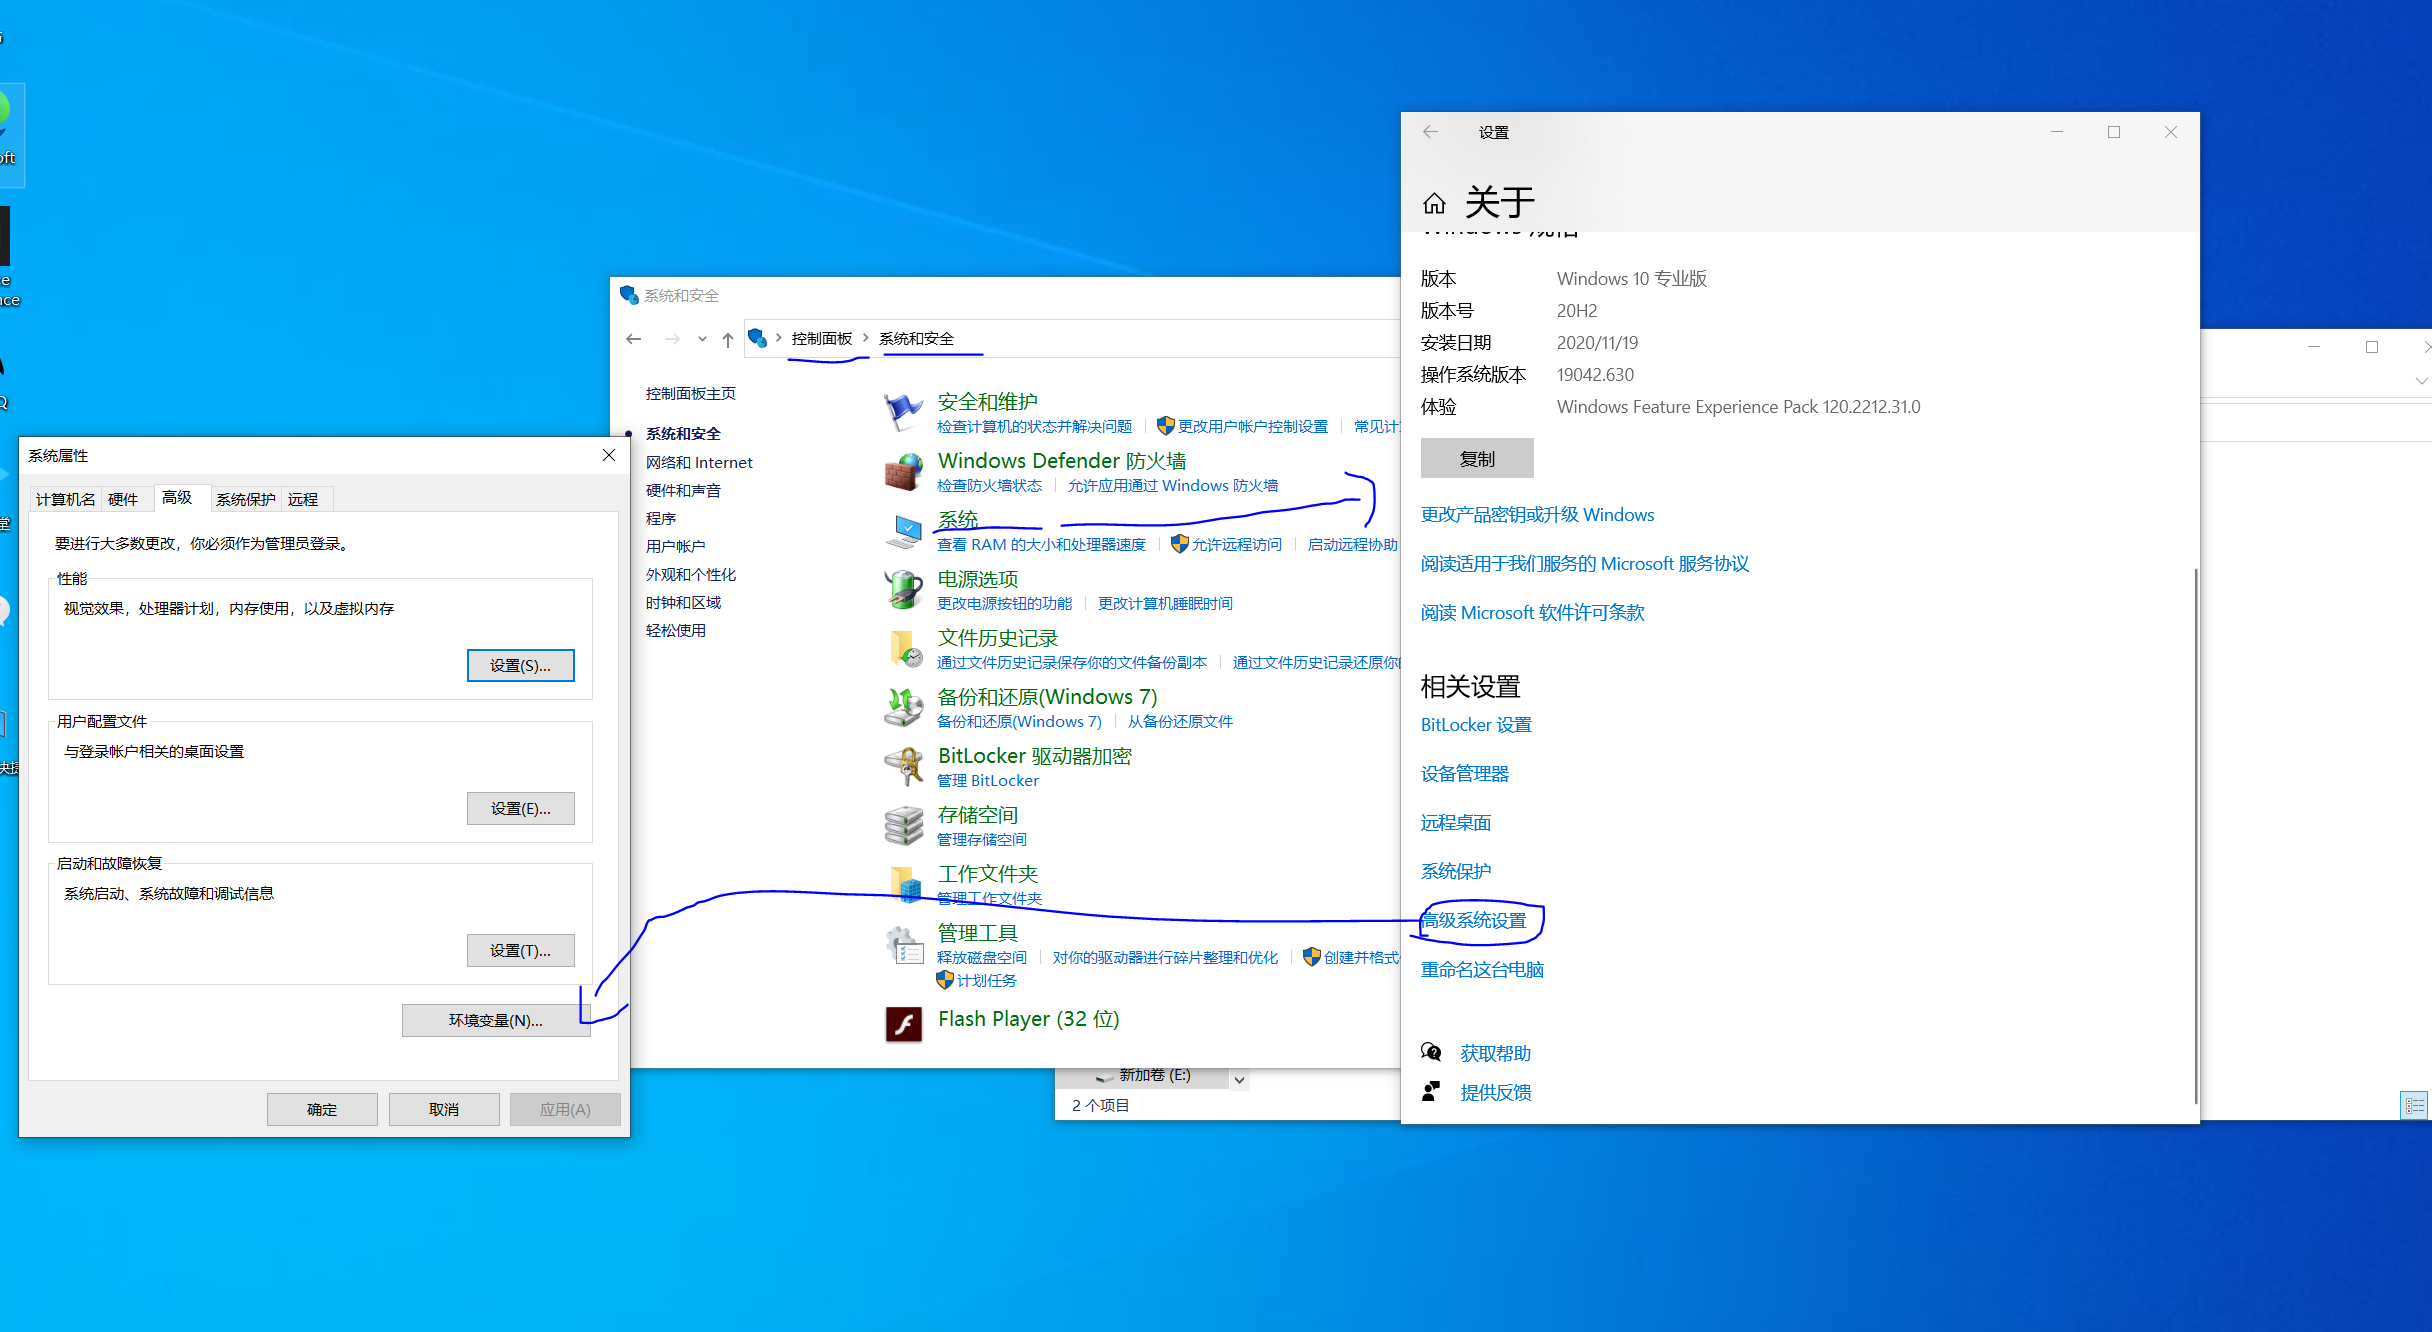Open 阅读 Microsoft 软件许可条款 link
Viewport: 2432px width, 1332px height.
pos(1532,612)
